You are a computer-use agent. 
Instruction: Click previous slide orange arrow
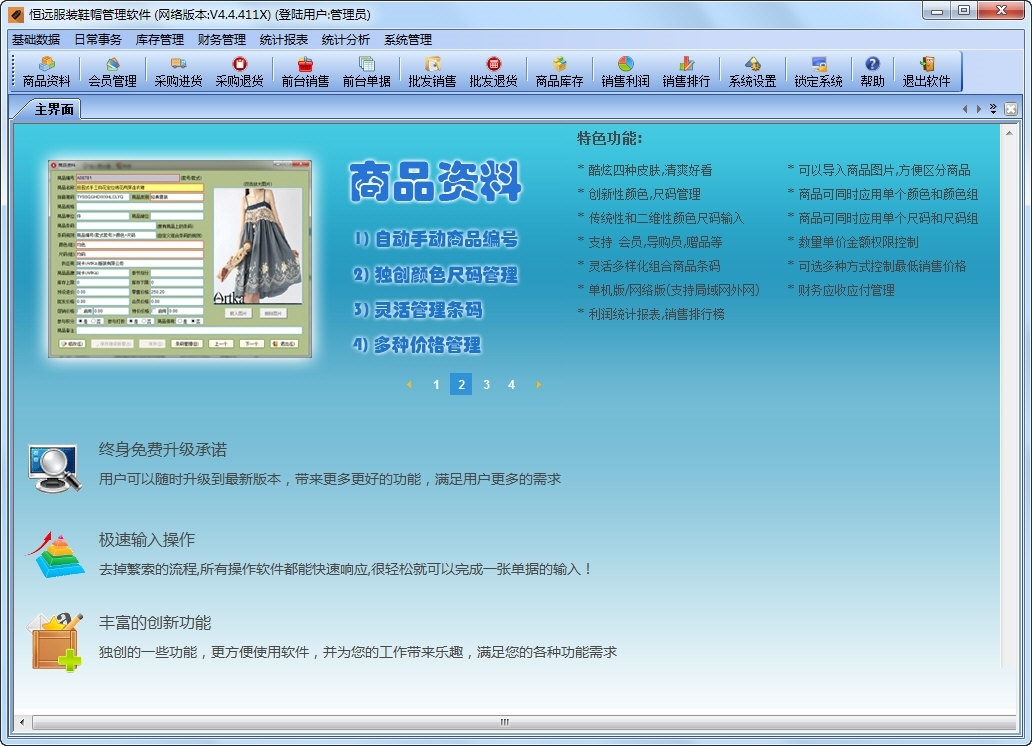point(409,385)
